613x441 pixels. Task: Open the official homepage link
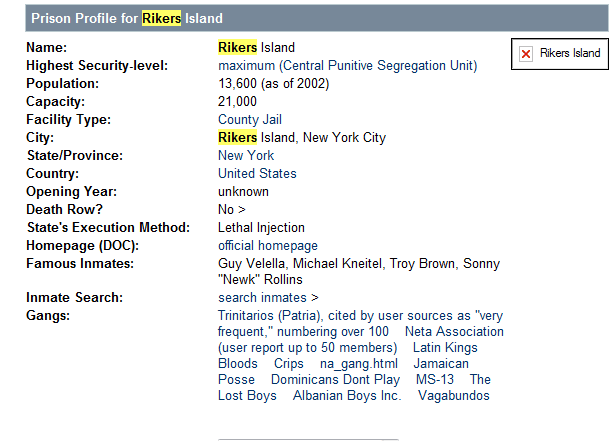pos(268,246)
